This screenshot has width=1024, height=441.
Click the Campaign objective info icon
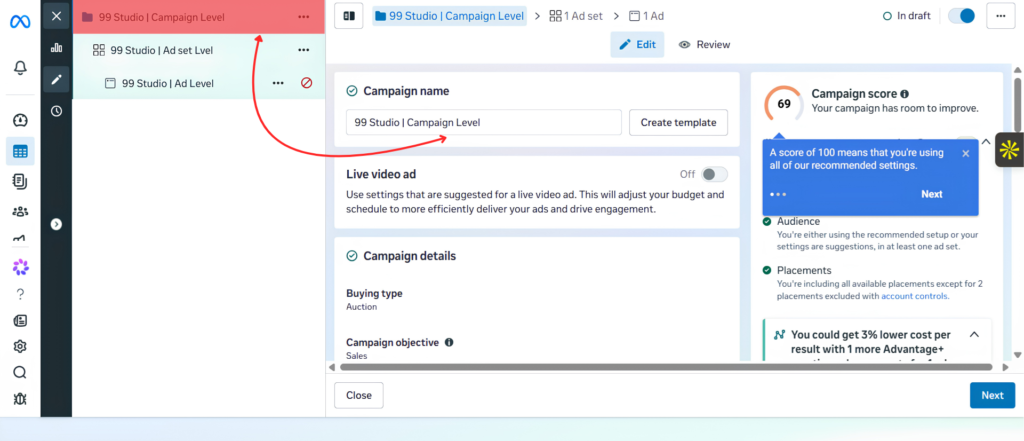[x=449, y=342]
